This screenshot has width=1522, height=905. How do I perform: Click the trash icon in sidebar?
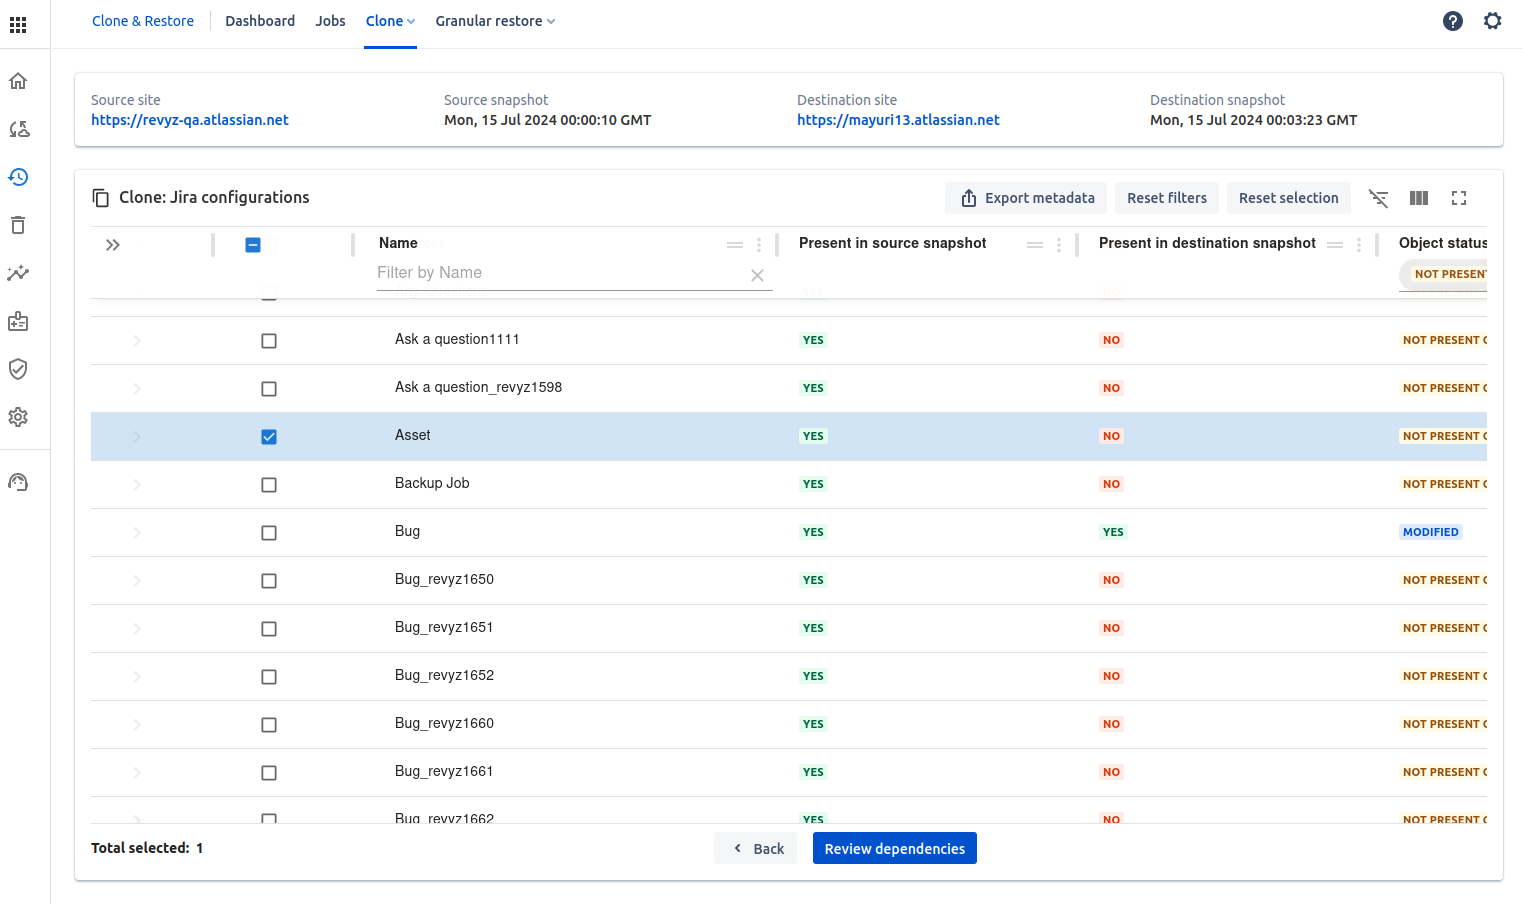pyautogui.click(x=18, y=225)
